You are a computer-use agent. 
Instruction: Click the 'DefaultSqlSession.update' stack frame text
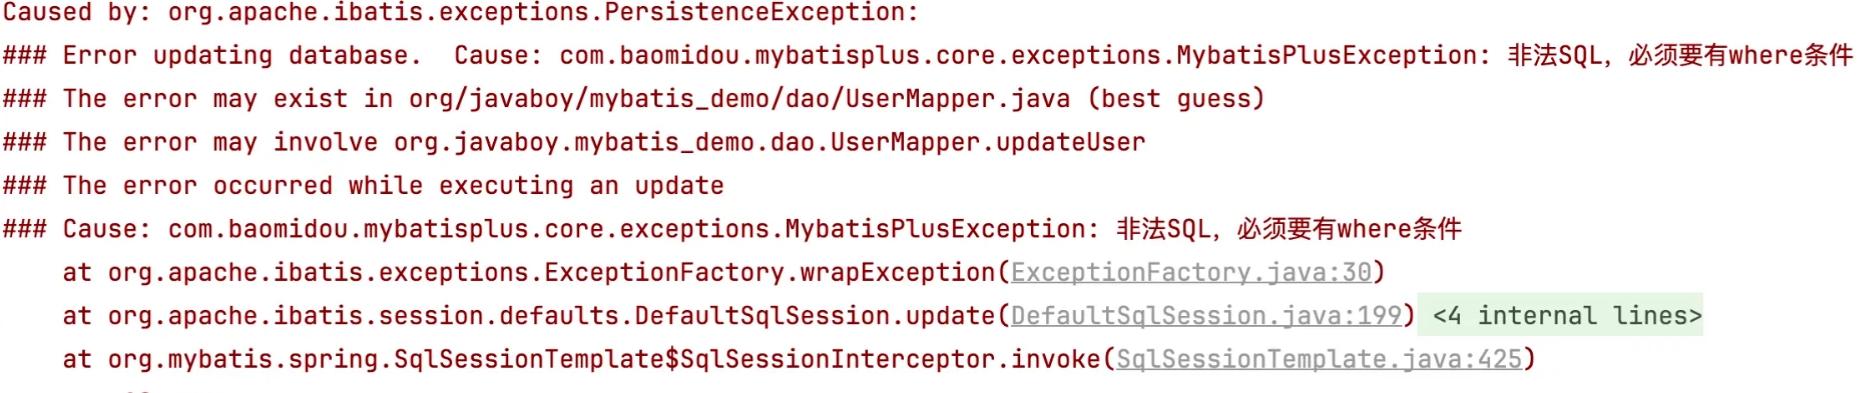pyautogui.click(x=815, y=316)
